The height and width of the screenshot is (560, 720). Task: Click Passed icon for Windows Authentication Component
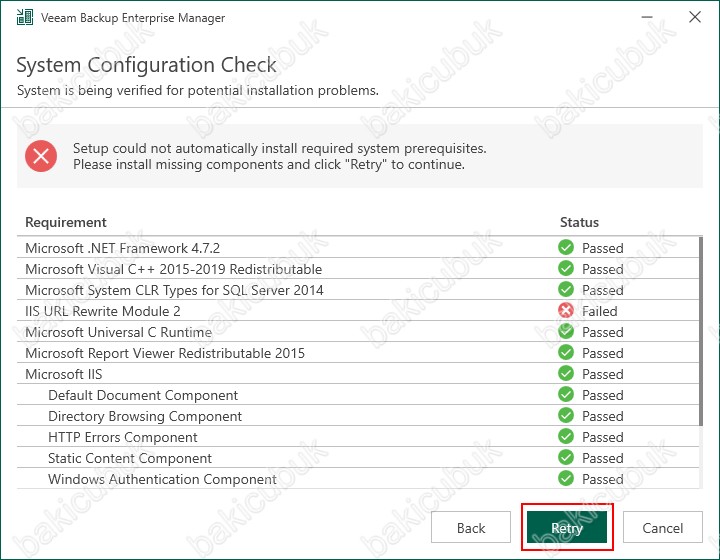[x=566, y=479]
